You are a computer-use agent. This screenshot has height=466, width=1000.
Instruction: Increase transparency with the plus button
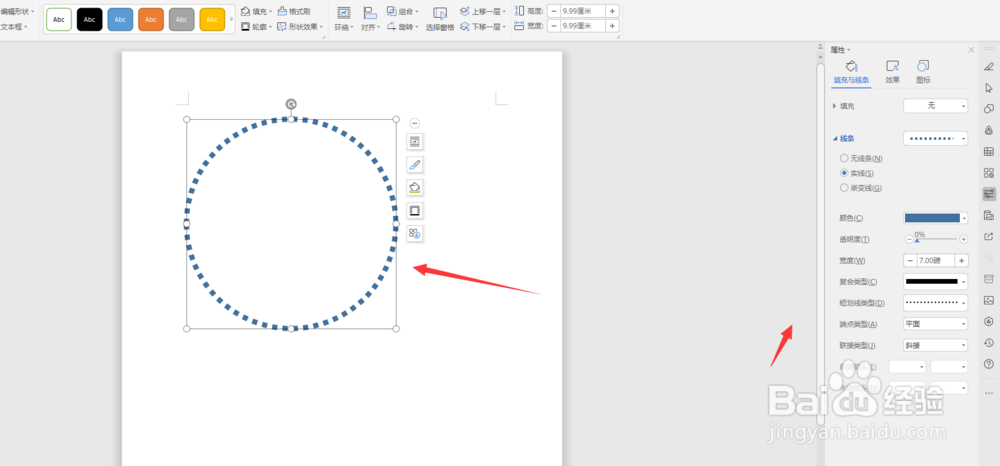coord(963,239)
